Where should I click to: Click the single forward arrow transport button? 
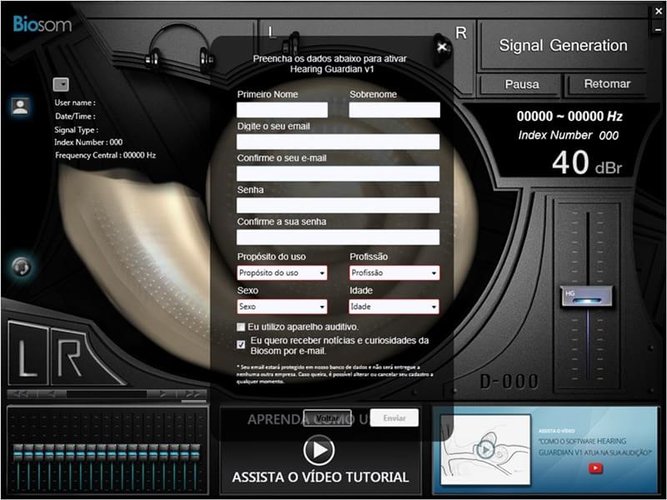click(162, 394)
